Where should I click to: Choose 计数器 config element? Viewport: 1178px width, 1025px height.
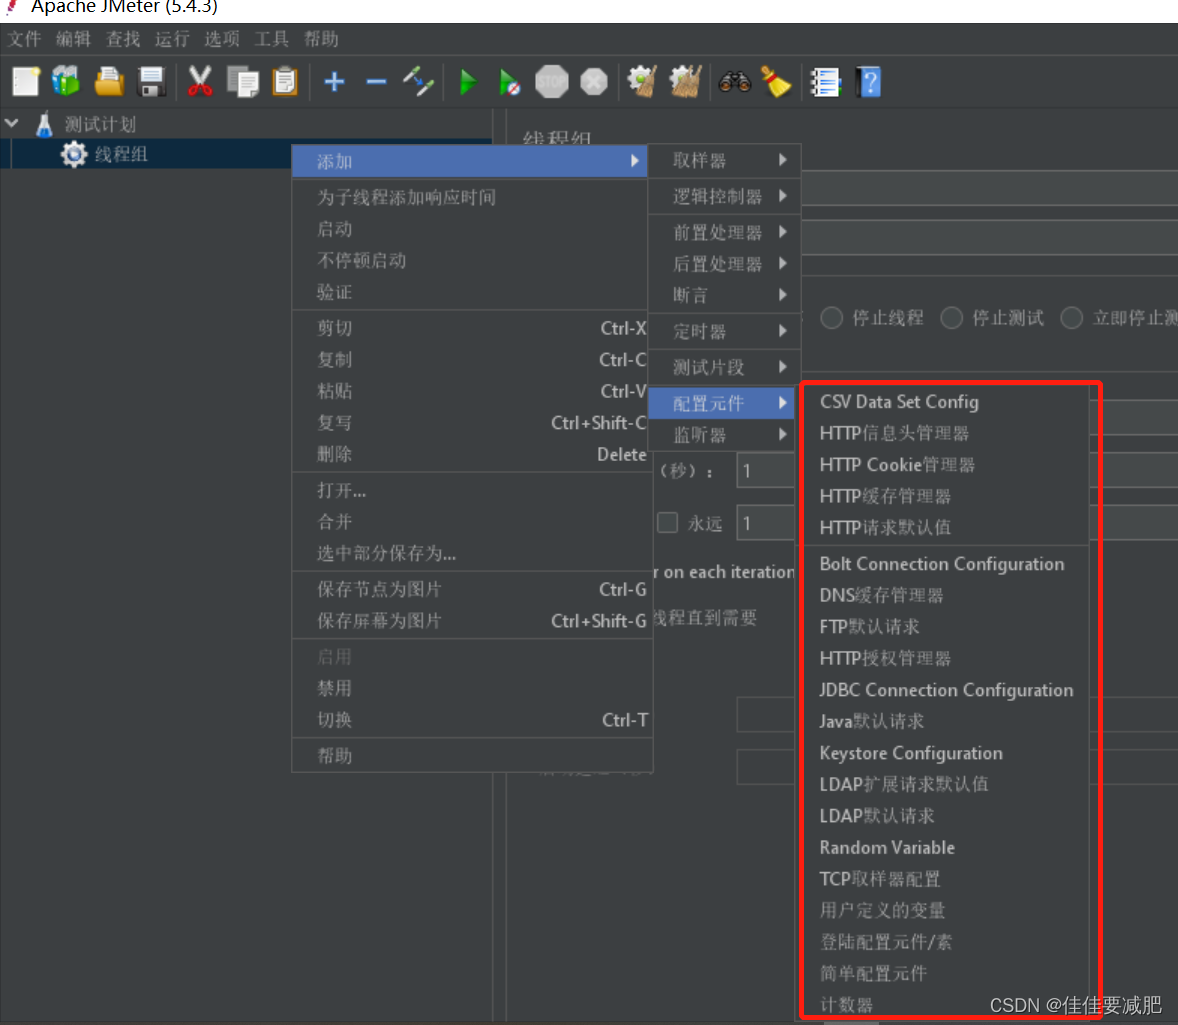click(x=944, y=1005)
